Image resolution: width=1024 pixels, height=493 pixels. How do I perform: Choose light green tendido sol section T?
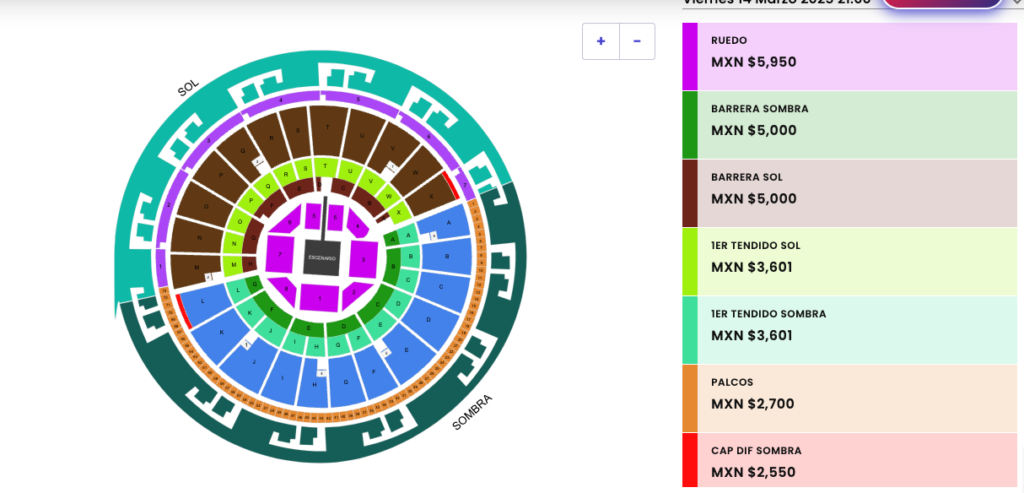coord(325,167)
